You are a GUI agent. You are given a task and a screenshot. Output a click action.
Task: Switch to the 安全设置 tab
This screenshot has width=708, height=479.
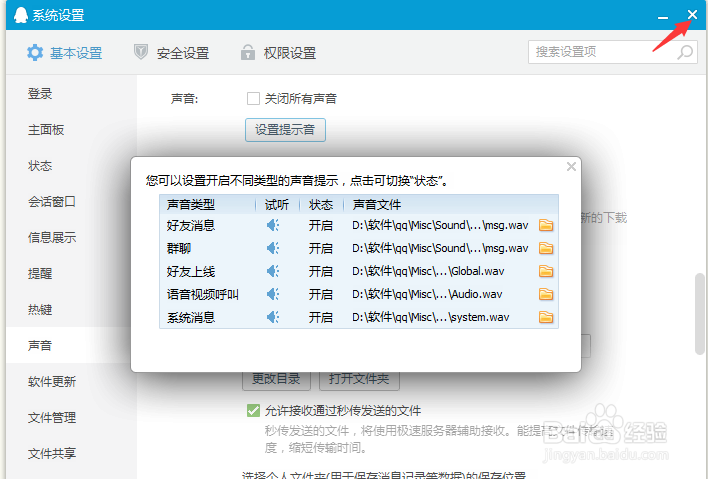click(172, 53)
